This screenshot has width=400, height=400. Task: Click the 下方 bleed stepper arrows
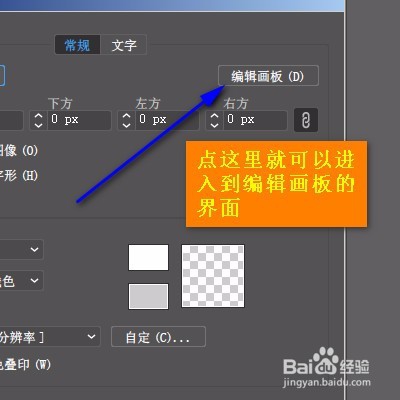click(39, 120)
